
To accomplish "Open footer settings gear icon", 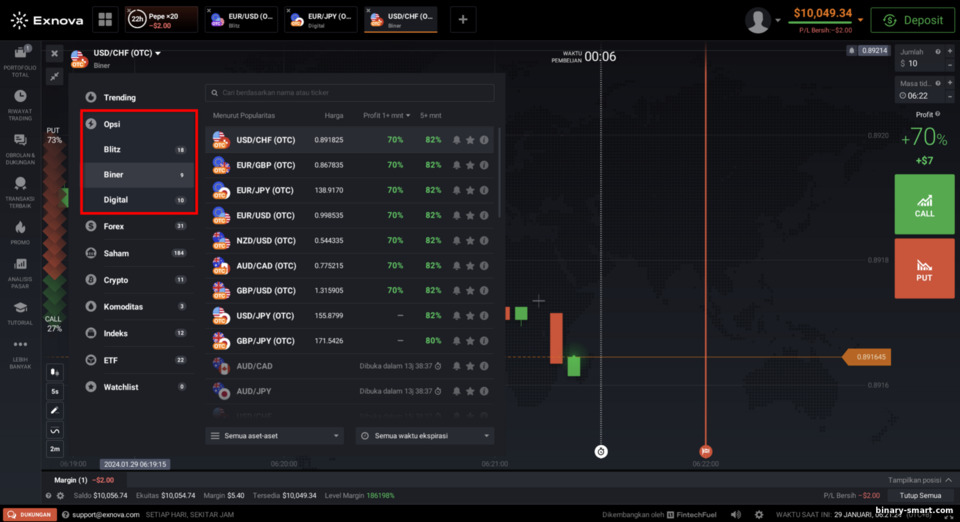I will [759, 515].
